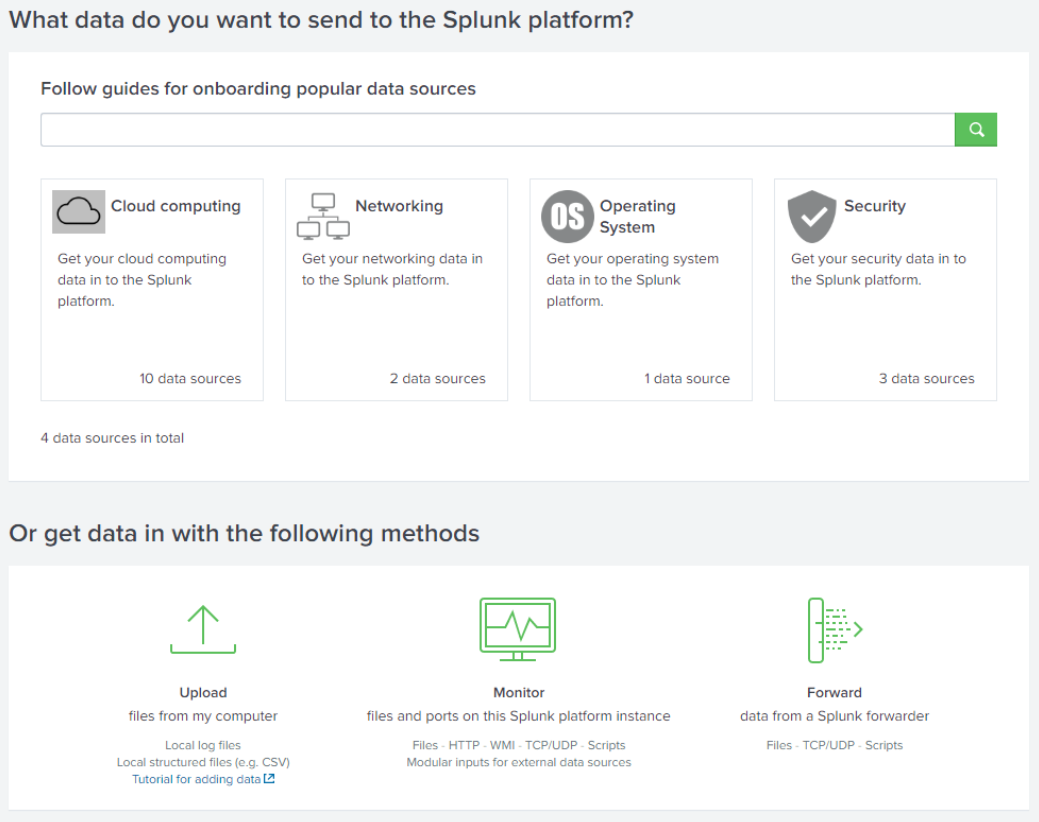Image resolution: width=1039 pixels, height=822 pixels.
Task: Select the Security card title
Action: click(x=874, y=206)
